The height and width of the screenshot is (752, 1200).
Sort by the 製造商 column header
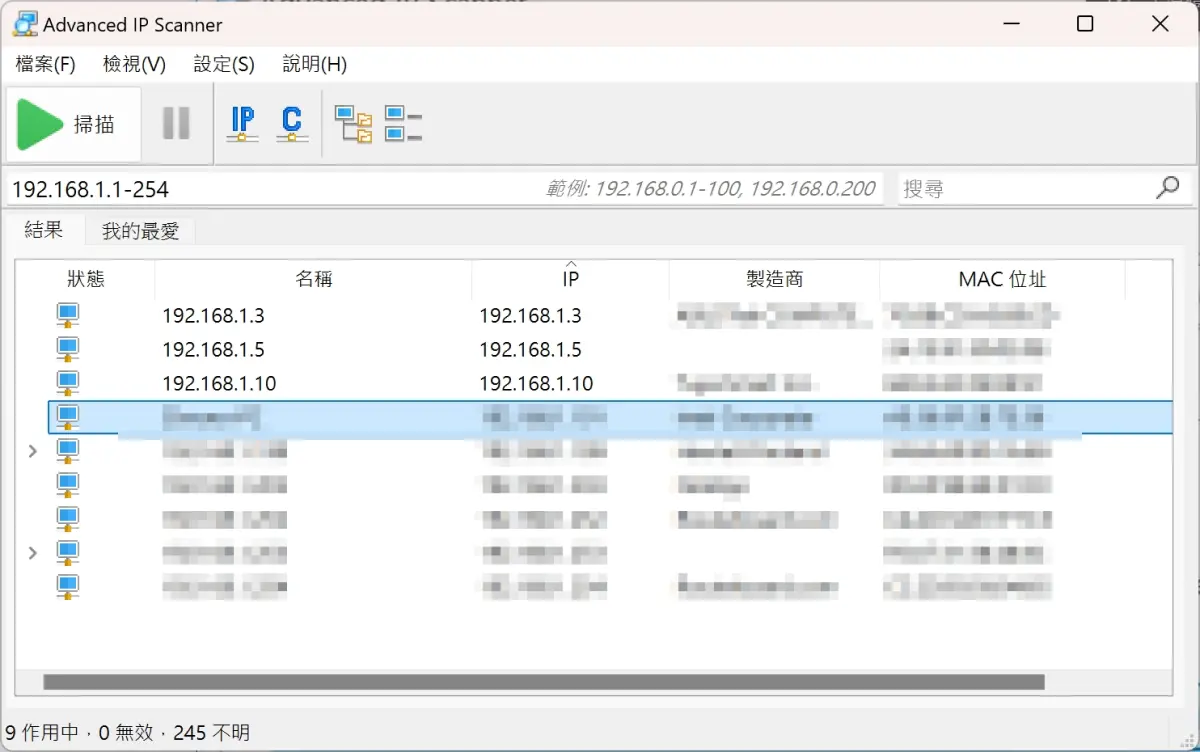pyautogui.click(x=775, y=279)
